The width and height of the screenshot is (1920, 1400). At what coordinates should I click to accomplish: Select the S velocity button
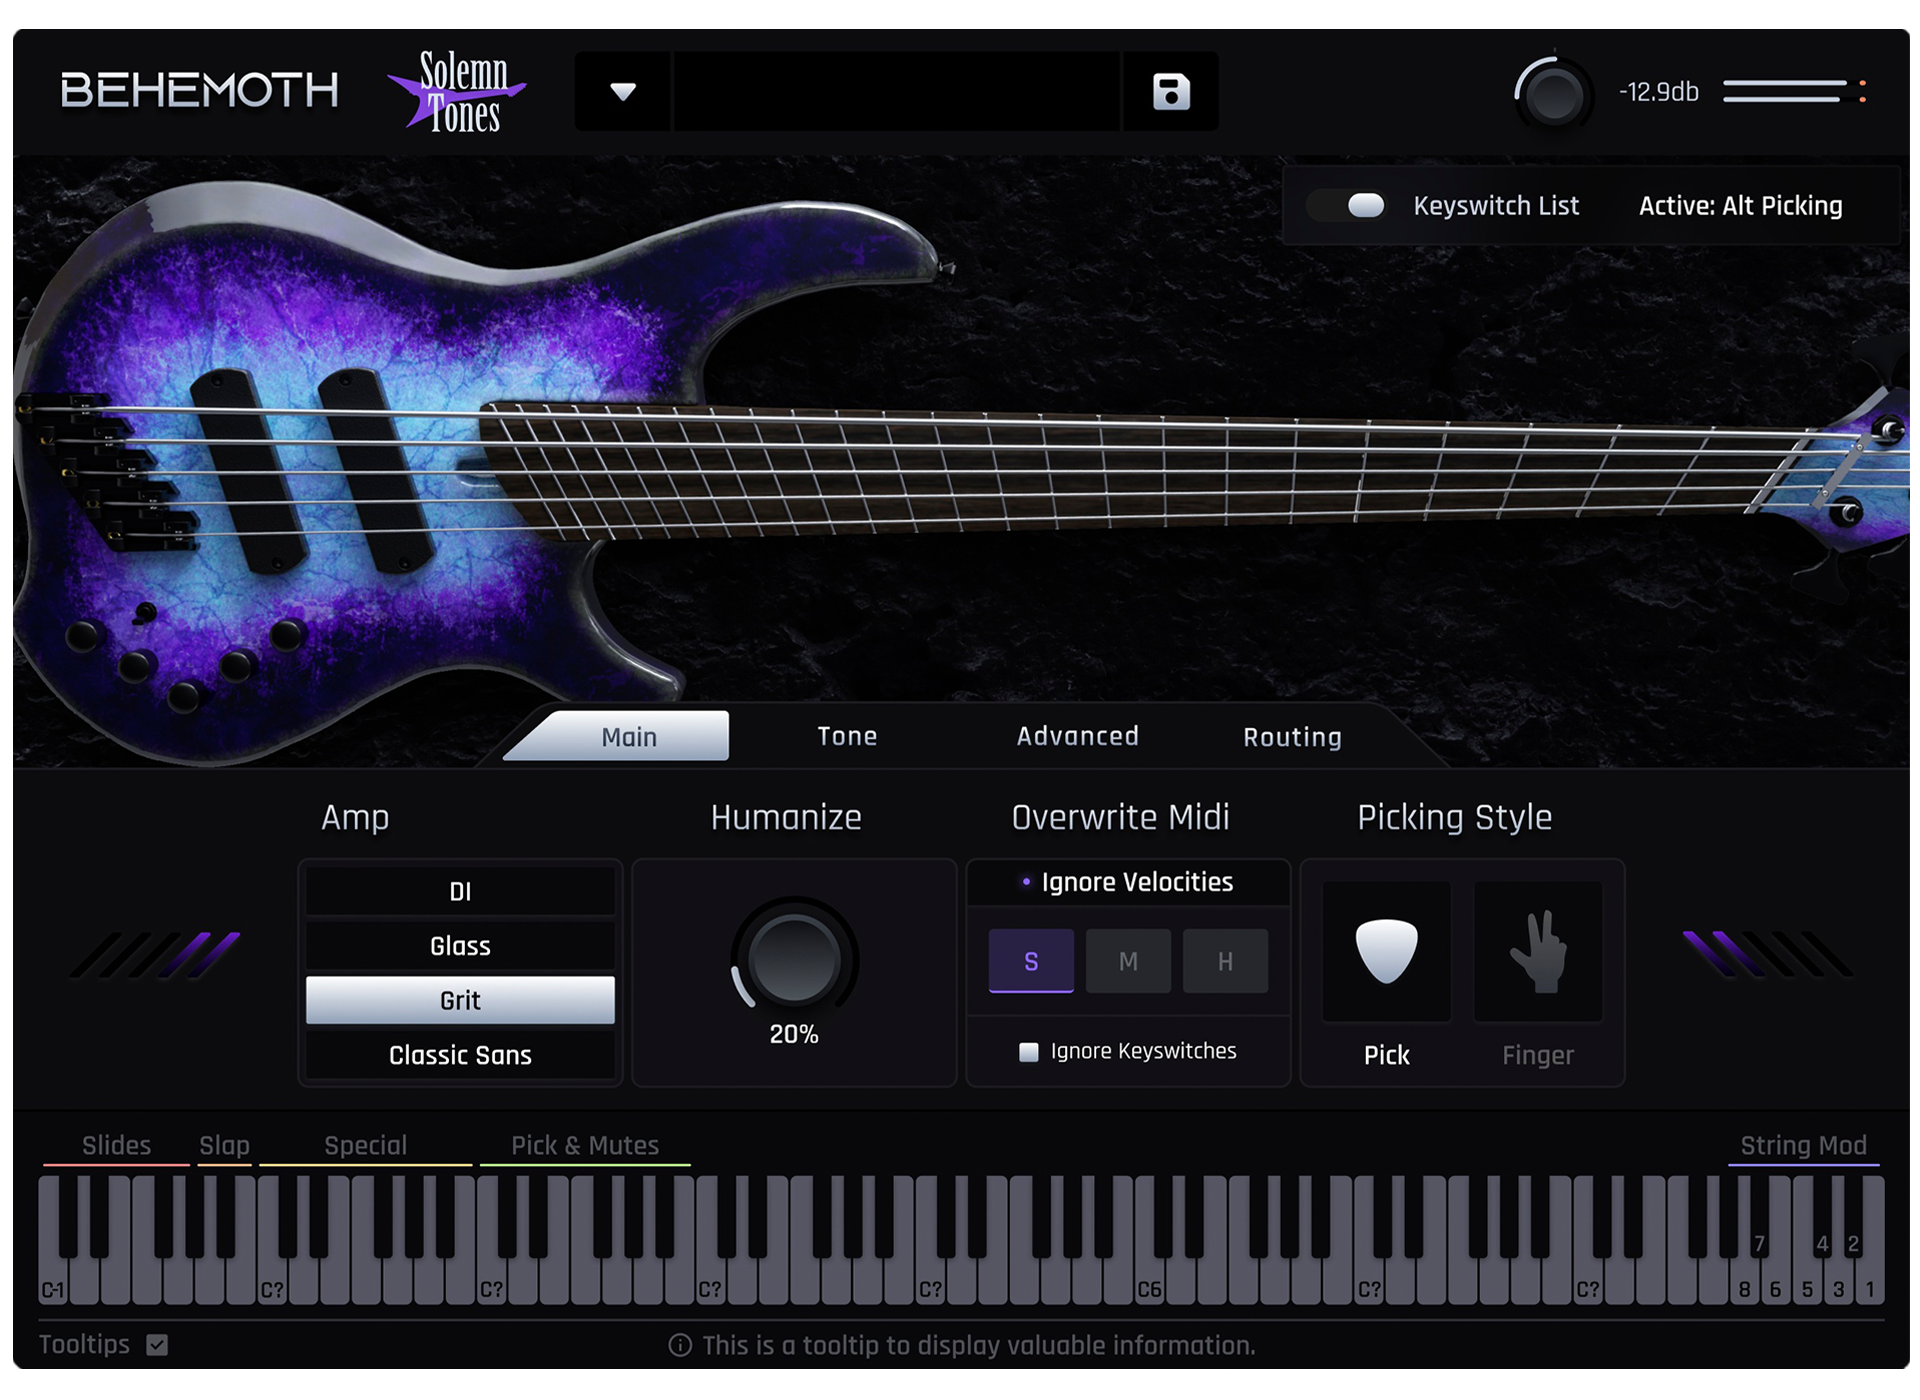1031,961
